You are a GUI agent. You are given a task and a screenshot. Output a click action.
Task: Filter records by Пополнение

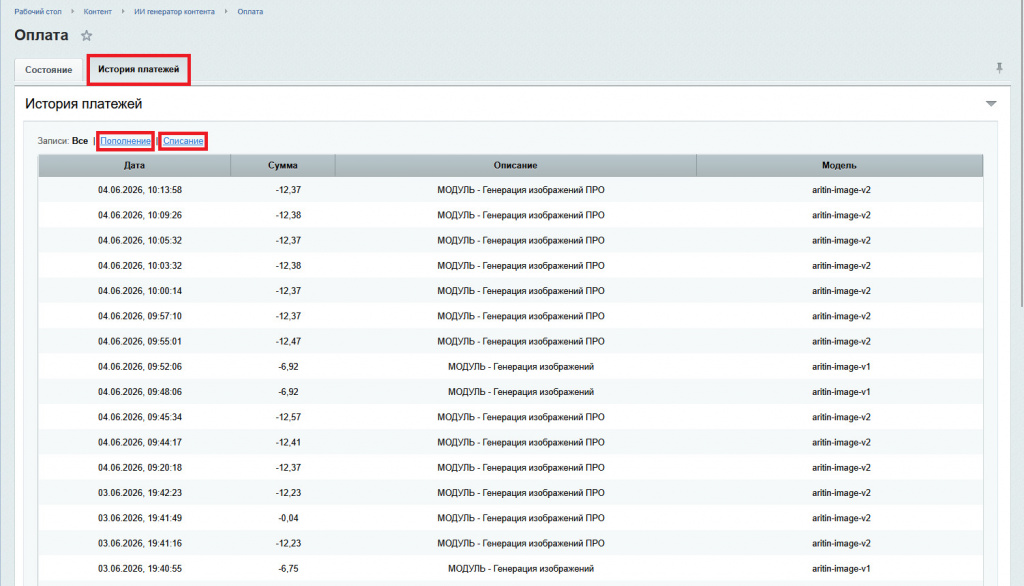[x=125, y=141]
